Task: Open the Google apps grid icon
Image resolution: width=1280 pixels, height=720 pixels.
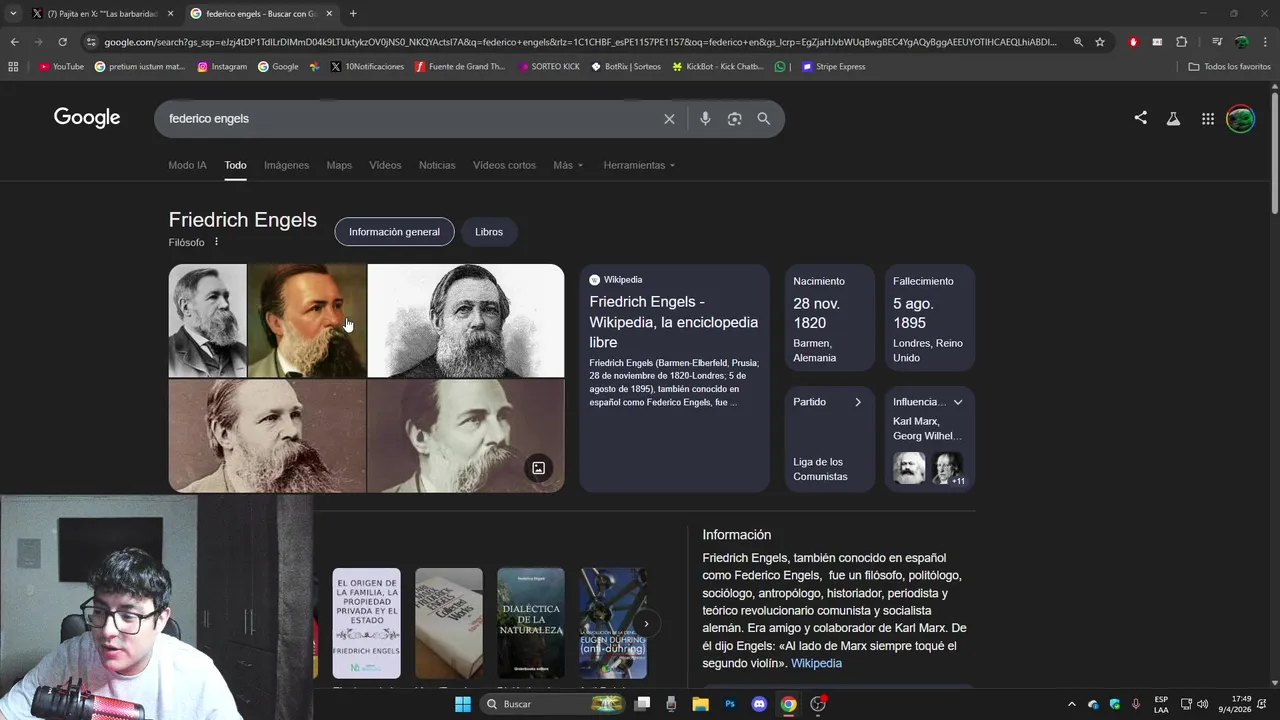Action: click(1208, 119)
